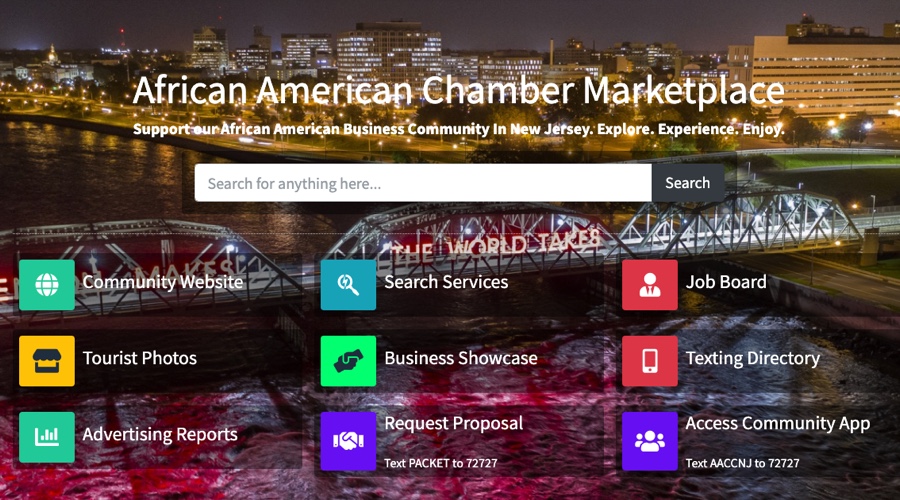Open the Job Board text link
The height and width of the screenshot is (500, 900).
click(726, 282)
